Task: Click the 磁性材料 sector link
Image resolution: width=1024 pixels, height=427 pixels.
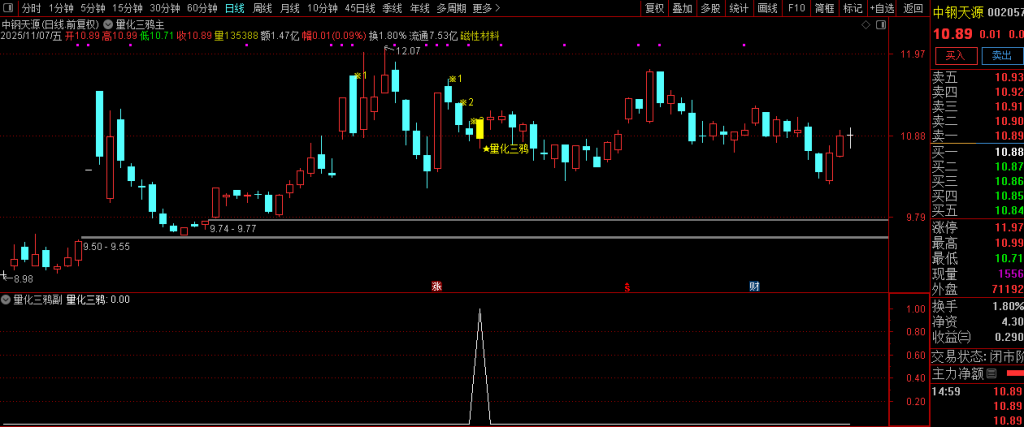Action: point(480,36)
